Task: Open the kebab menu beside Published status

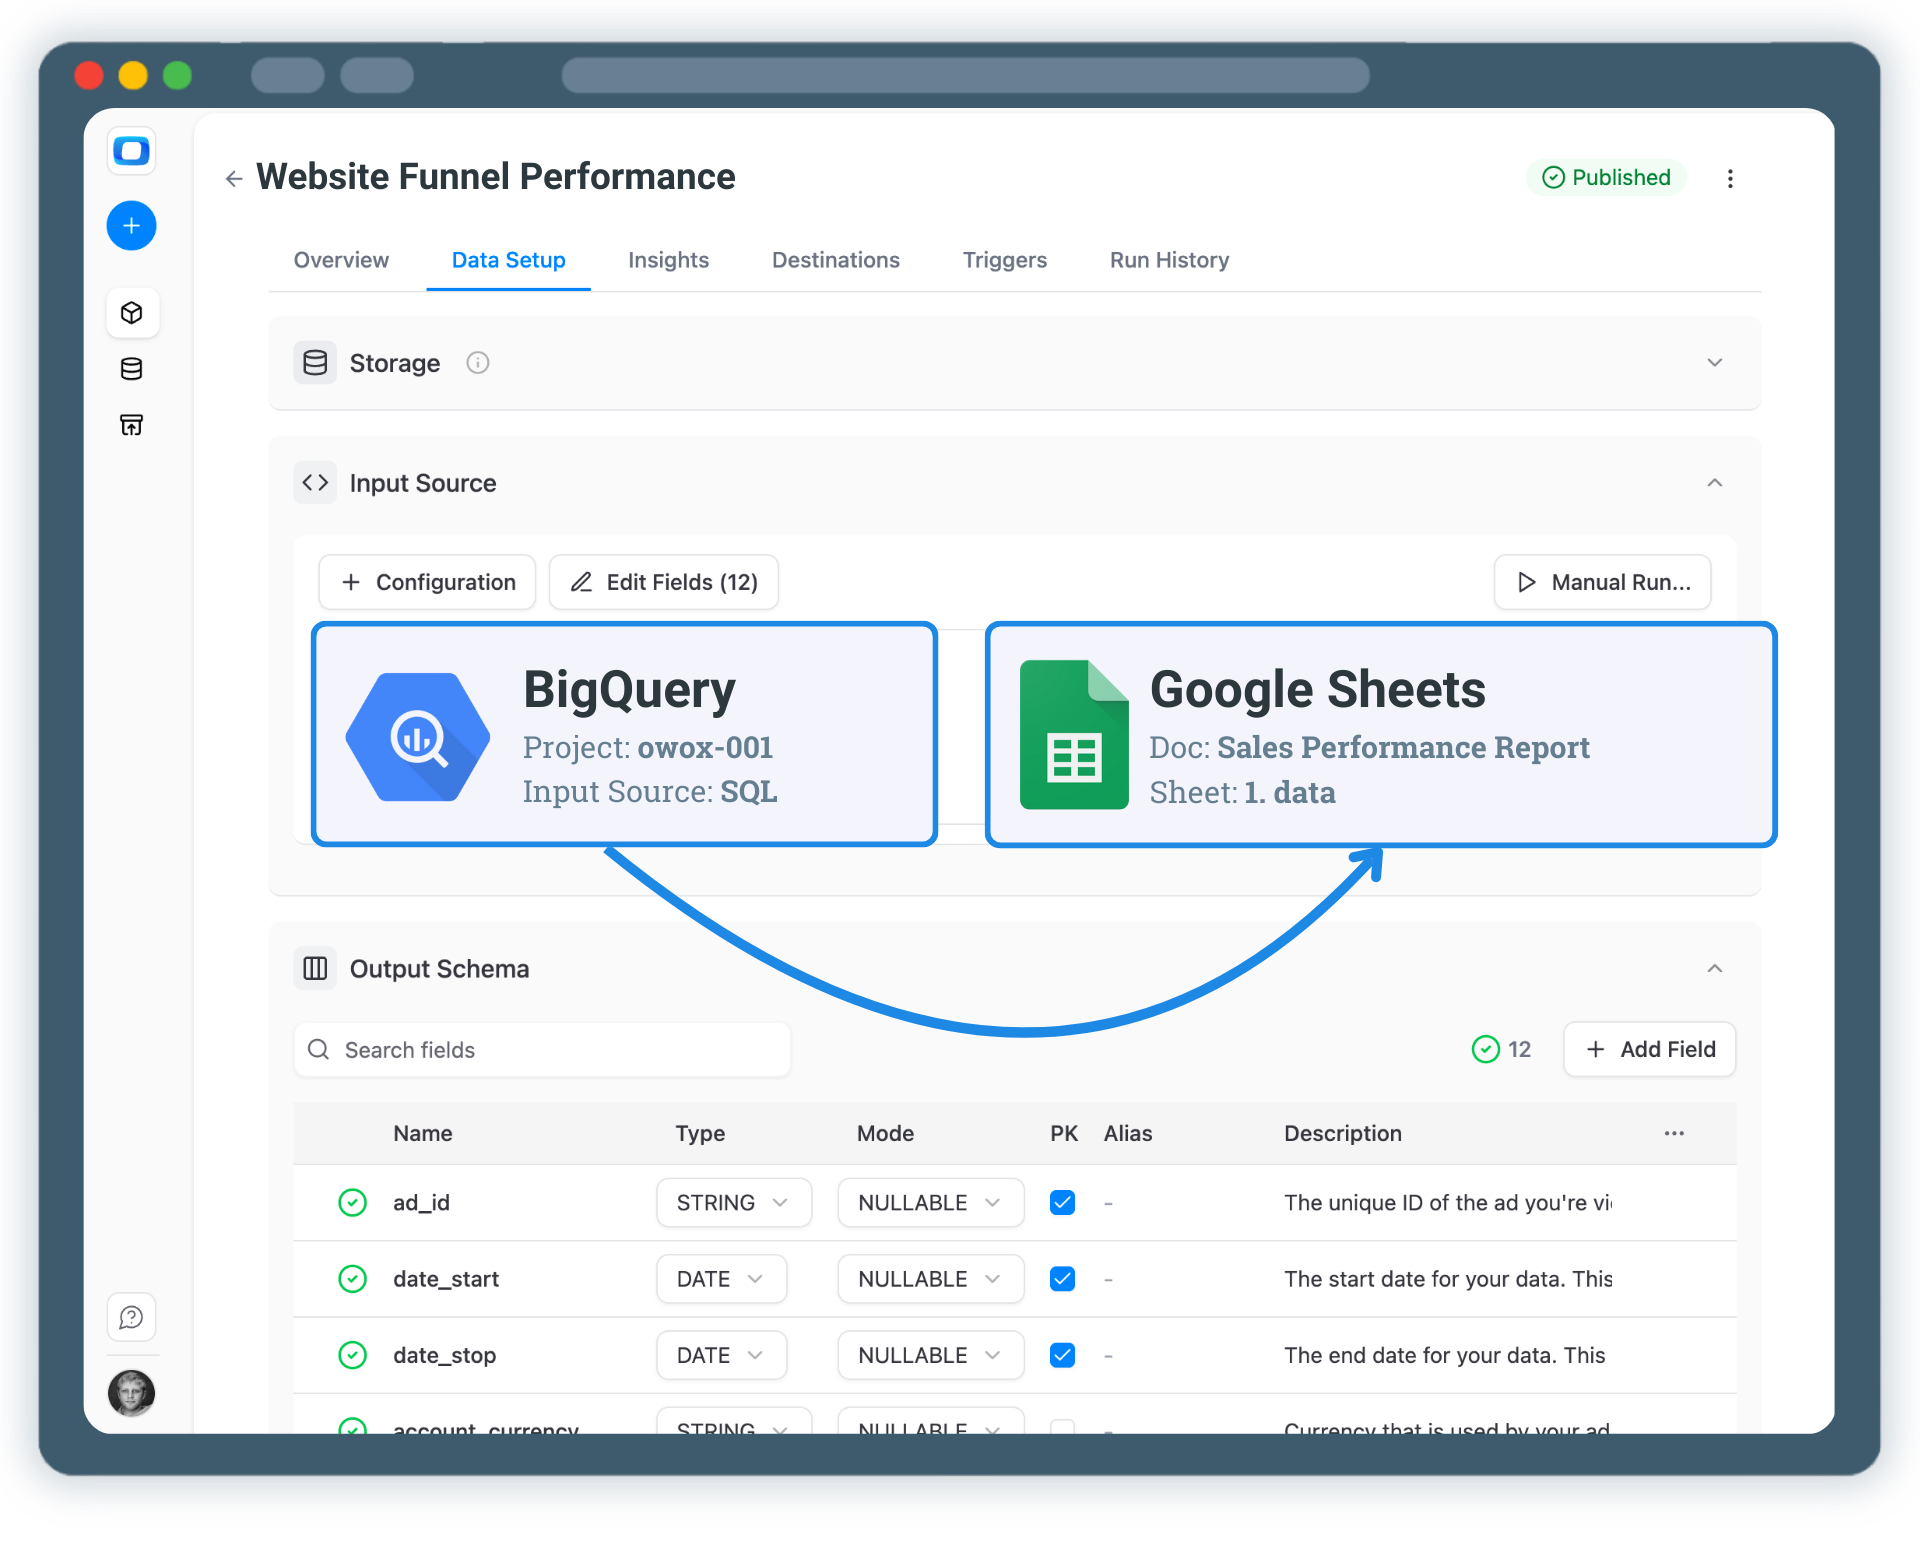Action: pyautogui.click(x=1731, y=178)
